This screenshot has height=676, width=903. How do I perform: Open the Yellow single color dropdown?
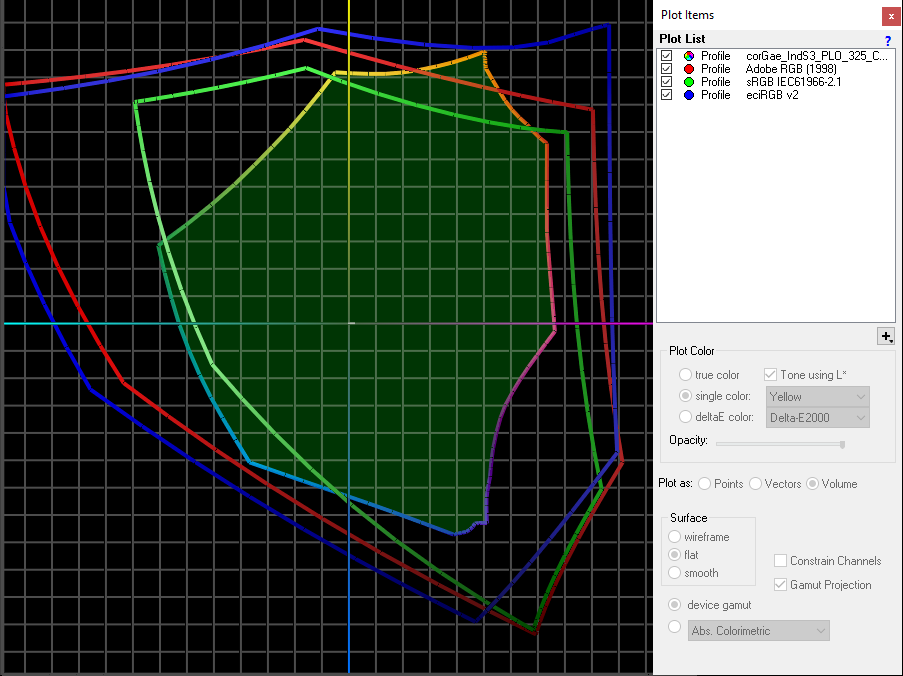pyautogui.click(x=818, y=397)
